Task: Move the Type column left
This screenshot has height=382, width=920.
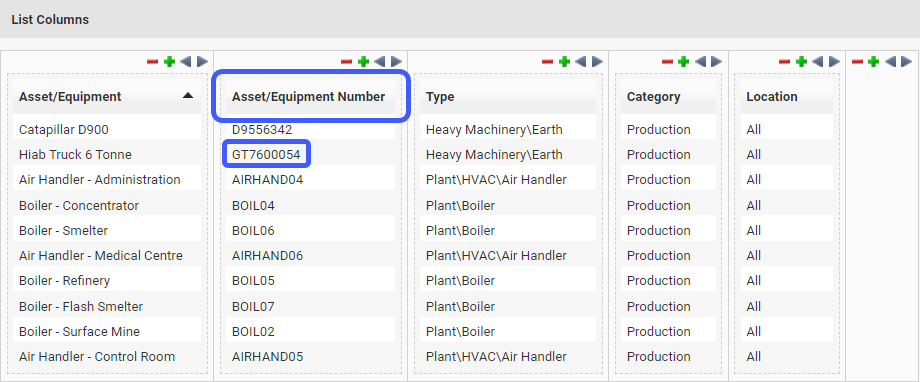Action: coord(581,62)
